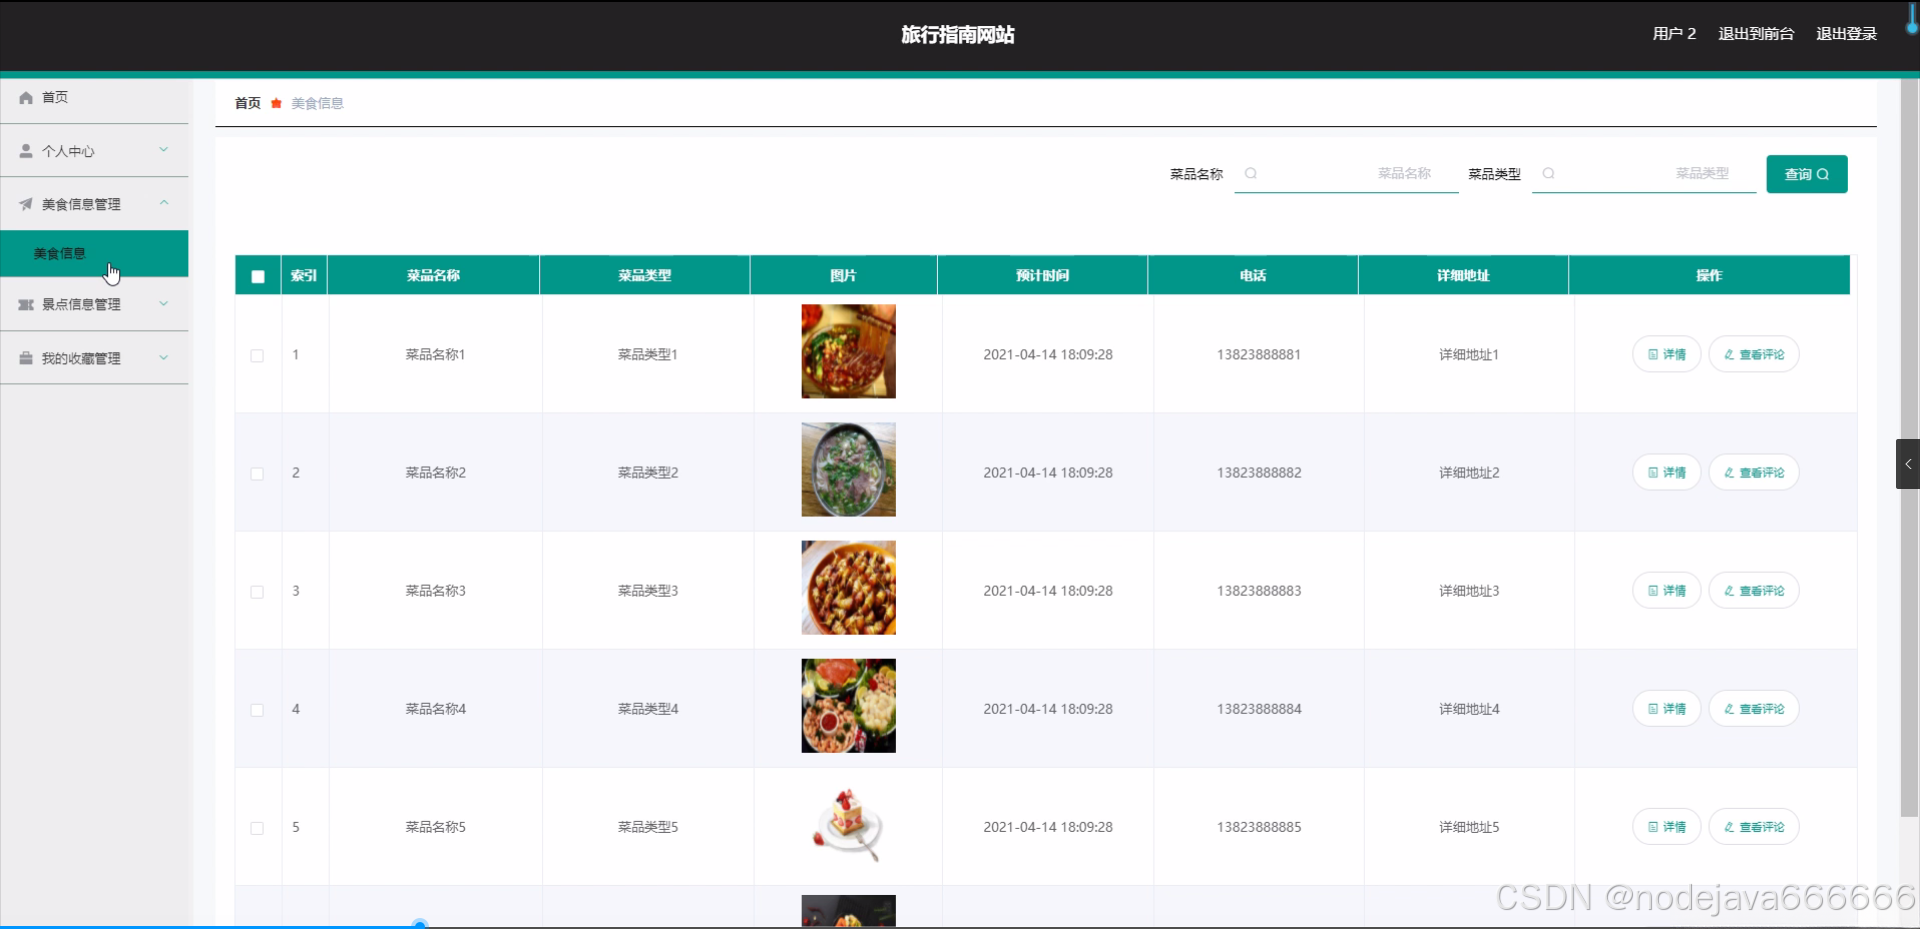The width and height of the screenshot is (1920, 929).
Task: Click phone number 13823888885
Action: (x=1259, y=826)
